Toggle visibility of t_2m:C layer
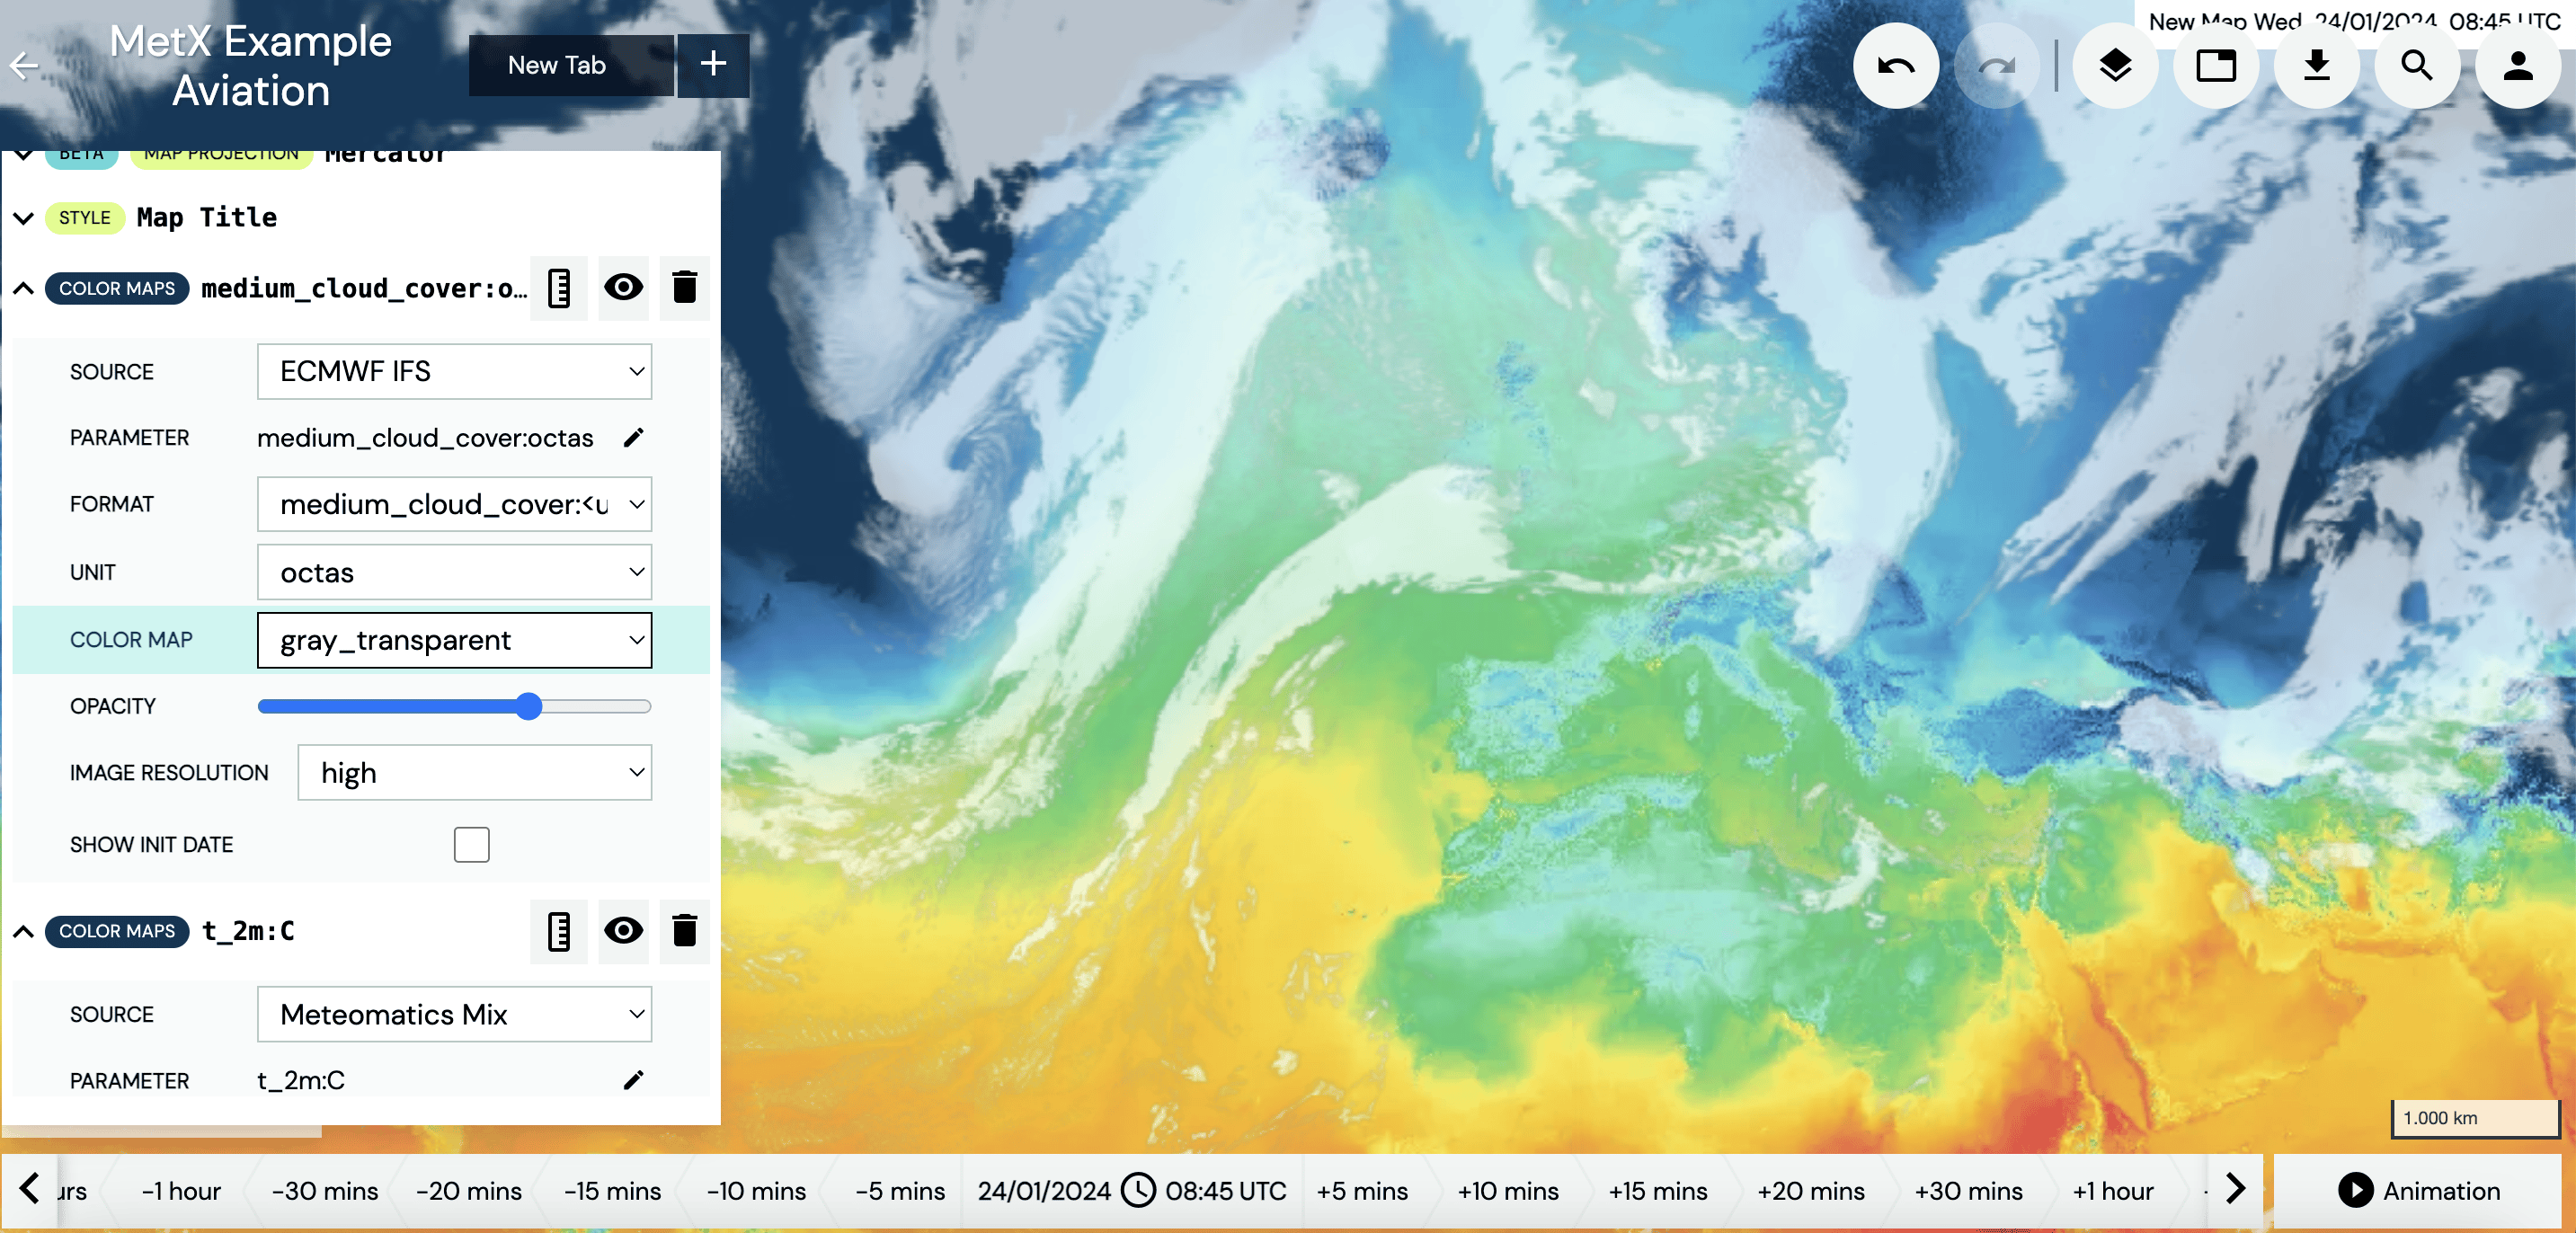2576x1233 pixels. (x=623, y=931)
